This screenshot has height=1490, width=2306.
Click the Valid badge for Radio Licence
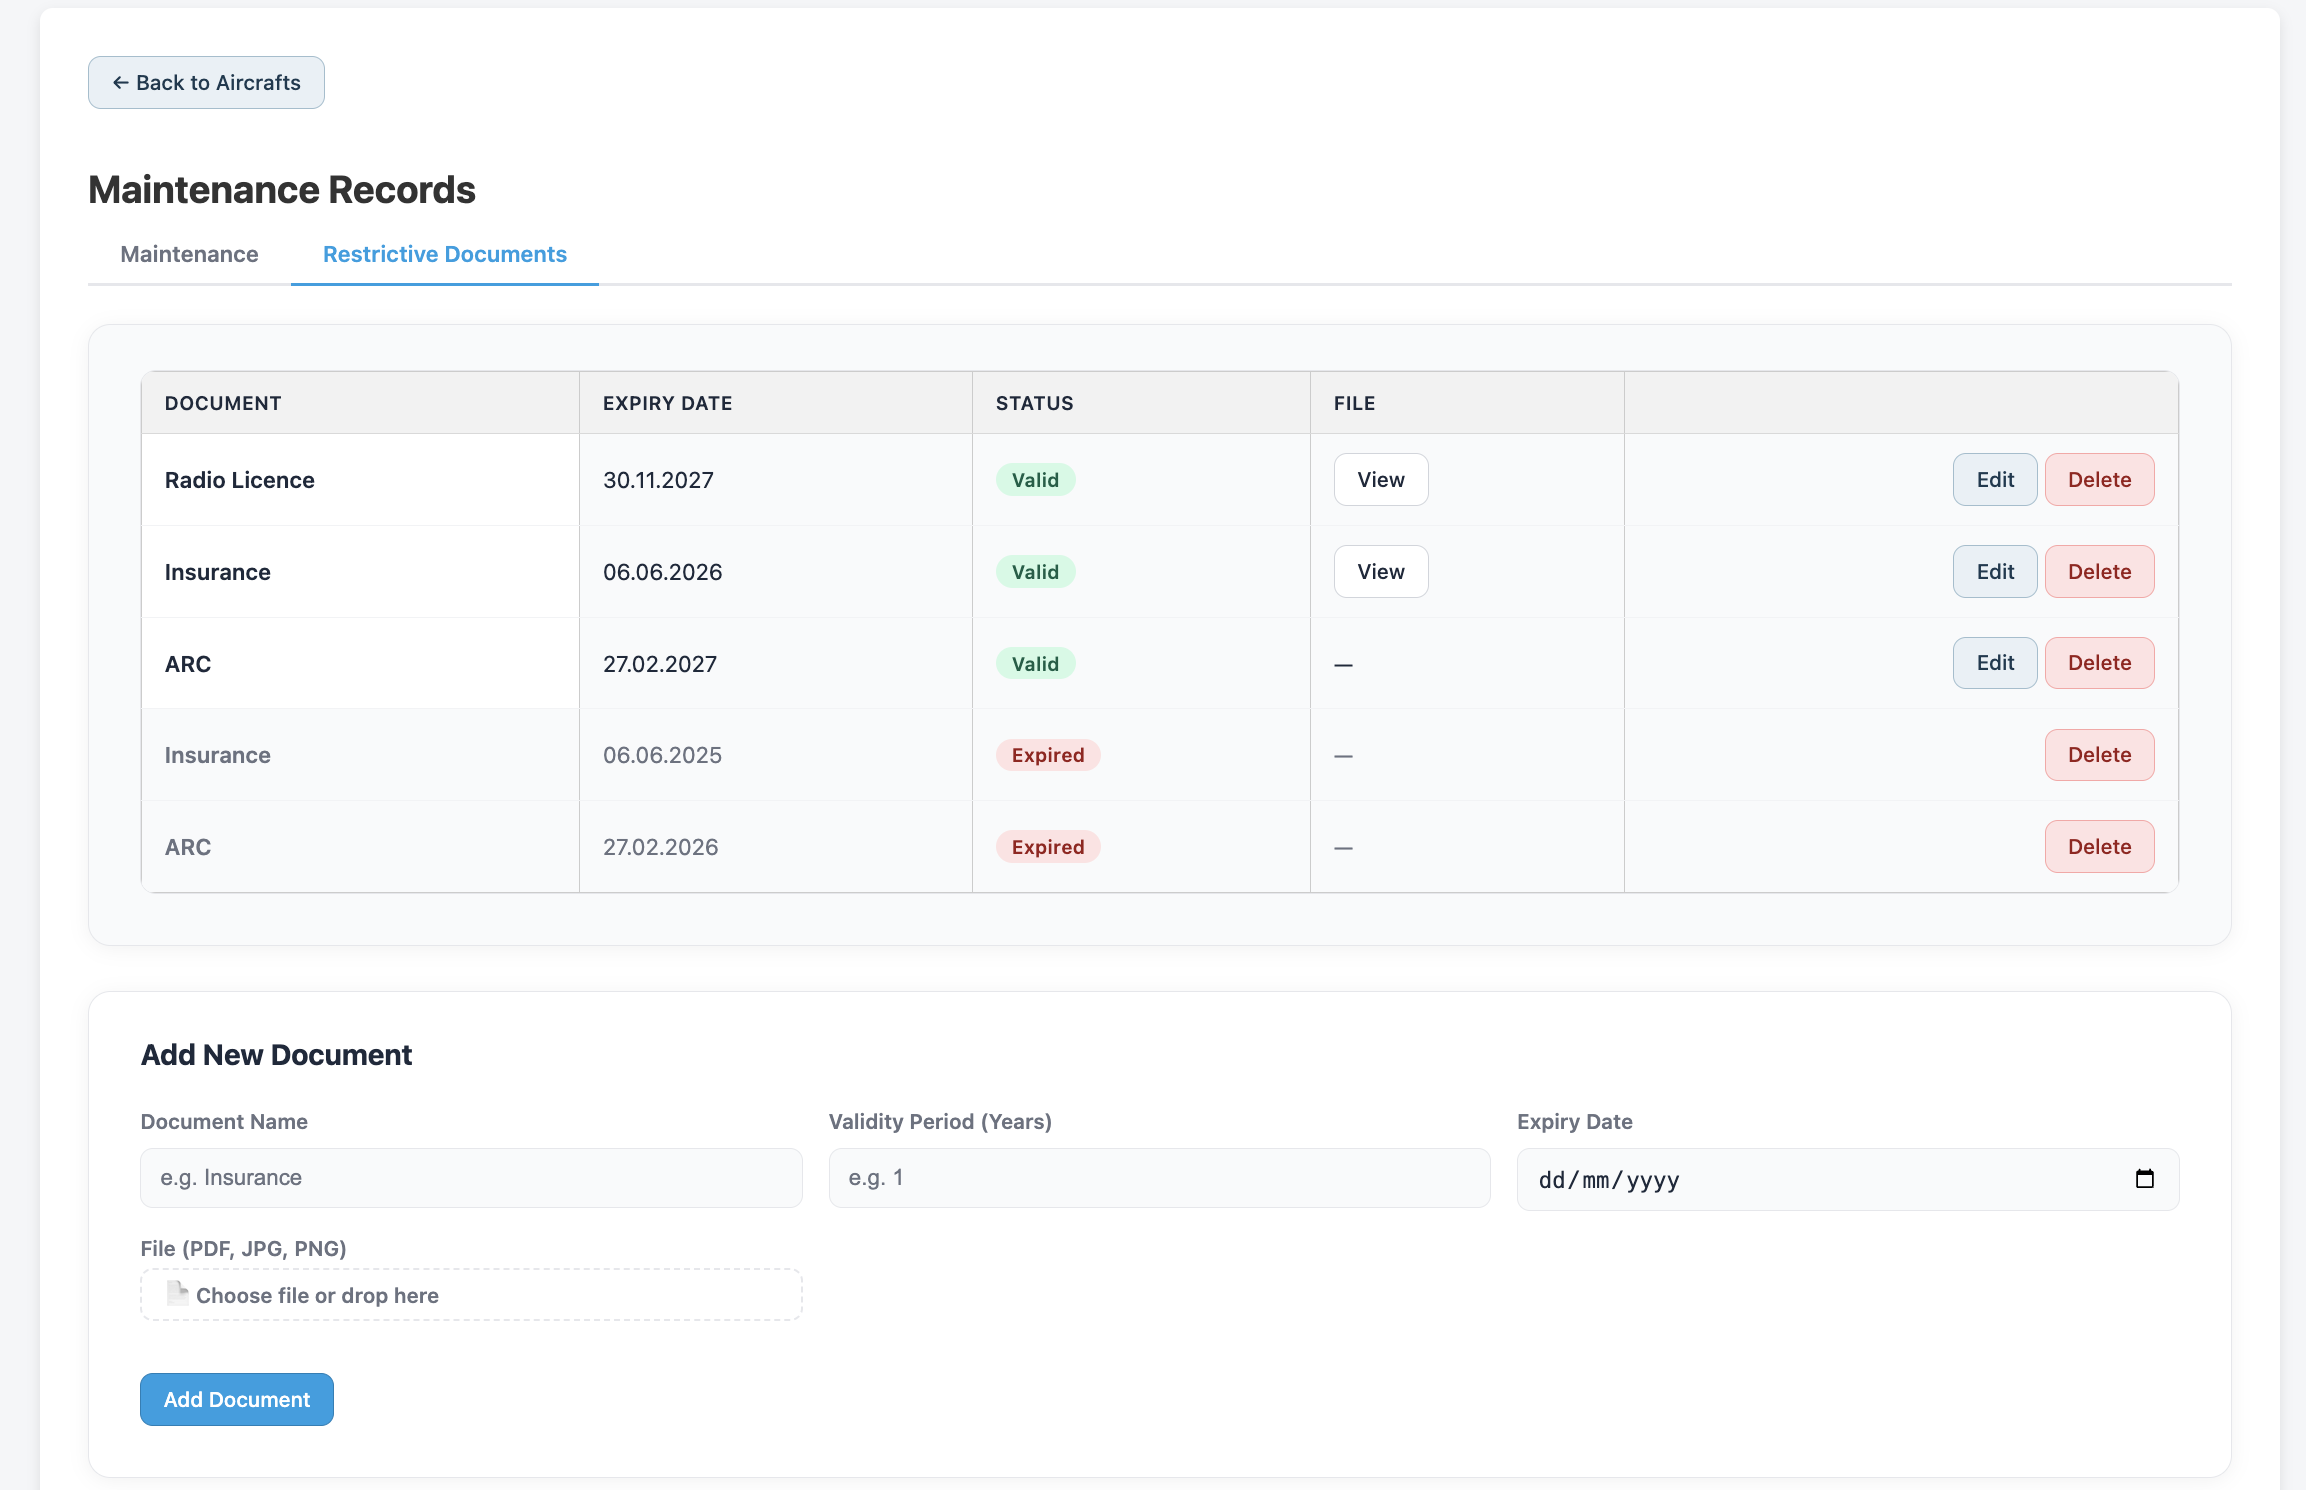coord(1035,480)
